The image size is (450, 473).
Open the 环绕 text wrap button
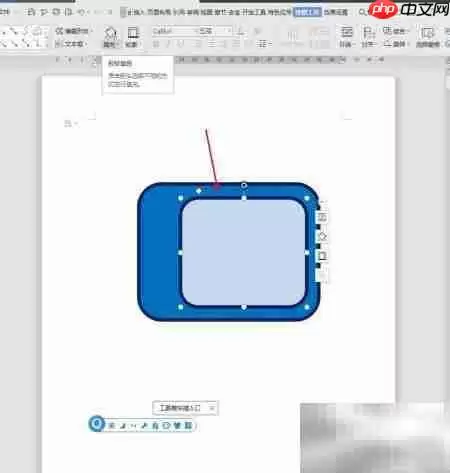tap(347, 37)
